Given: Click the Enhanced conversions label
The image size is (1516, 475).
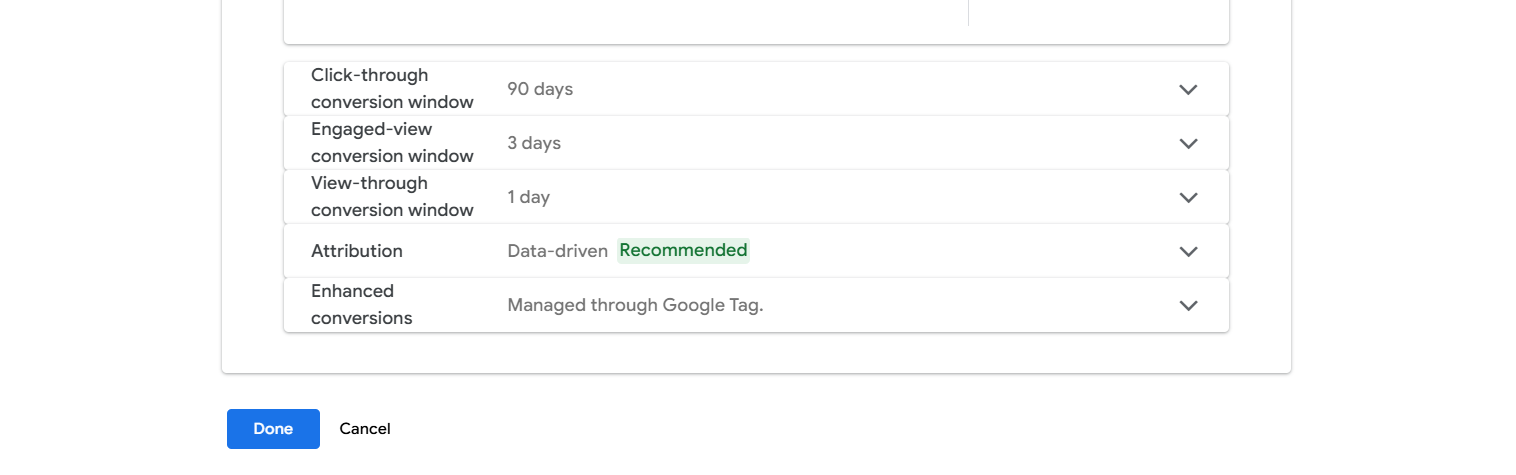Looking at the screenshot, I should tap(362, 305).
